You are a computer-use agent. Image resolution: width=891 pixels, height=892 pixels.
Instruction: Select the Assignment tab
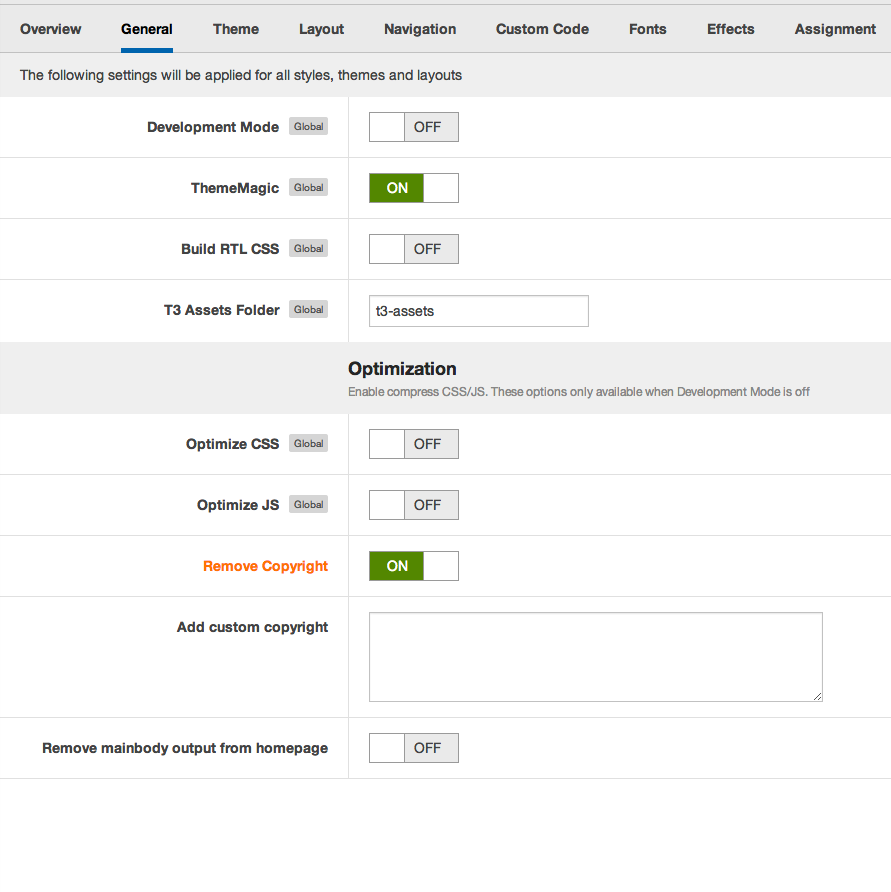[835, 29]
